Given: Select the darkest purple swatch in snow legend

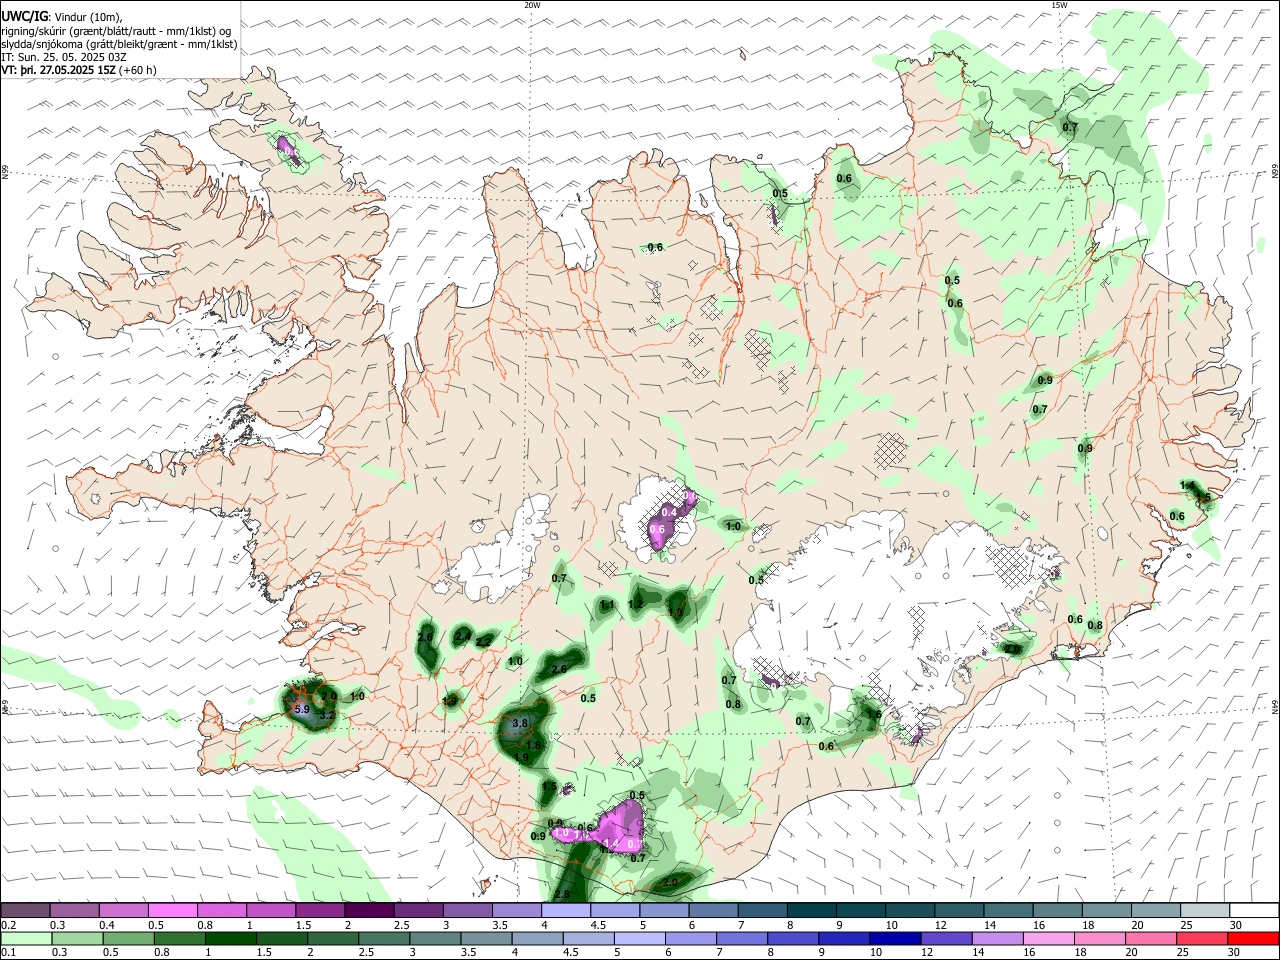Looking at the screenshot, I should (x=369, y=911).
